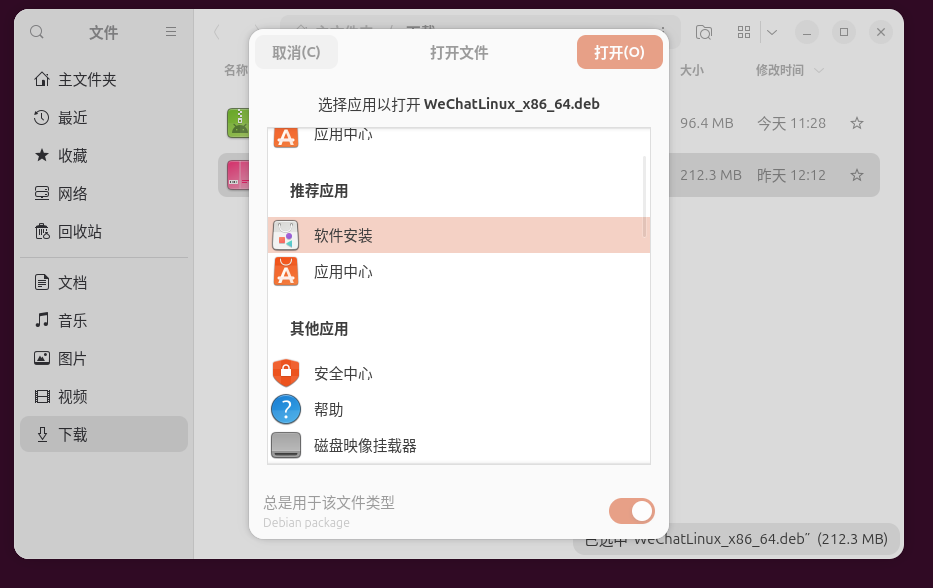Image resolution: width=933 pixels, height=588 pixels.
Task: Click the pink deb package icon in Files
Action: point(238,175)
